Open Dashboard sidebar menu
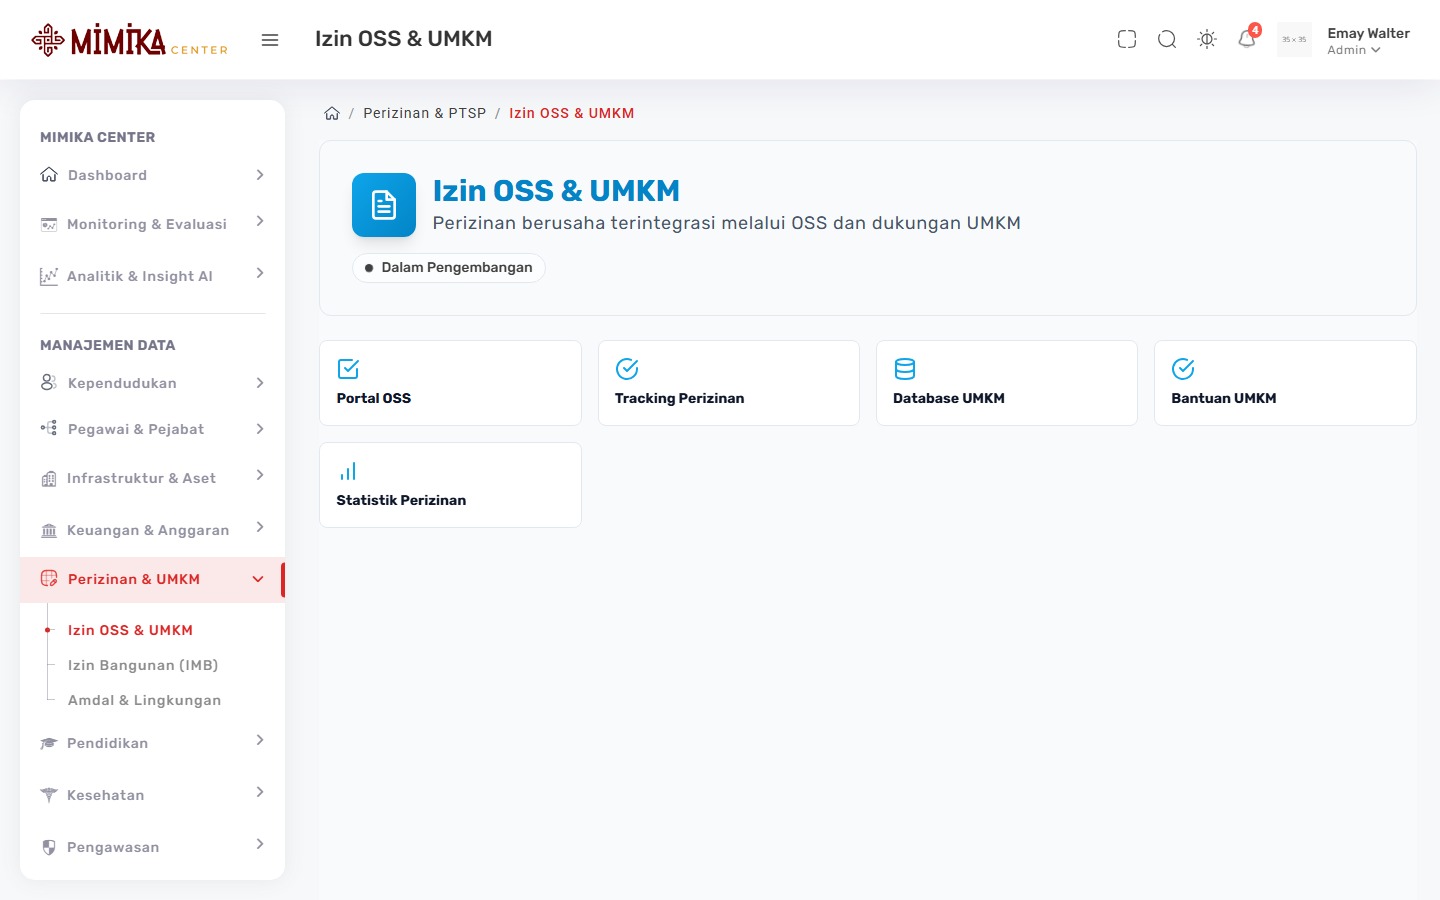 click(152, 175)
